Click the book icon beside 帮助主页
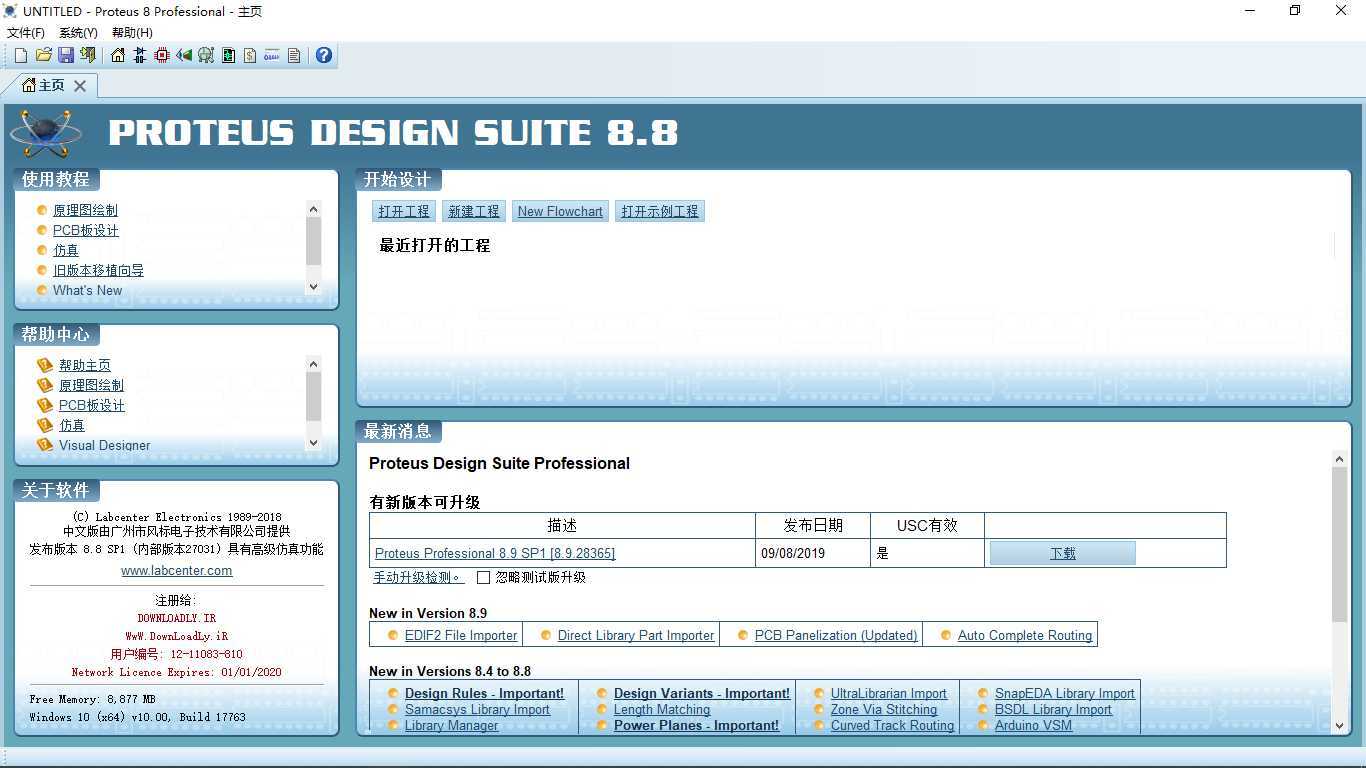The height and width of the screenshot is (768, 1366). click(x=44, y=365)
